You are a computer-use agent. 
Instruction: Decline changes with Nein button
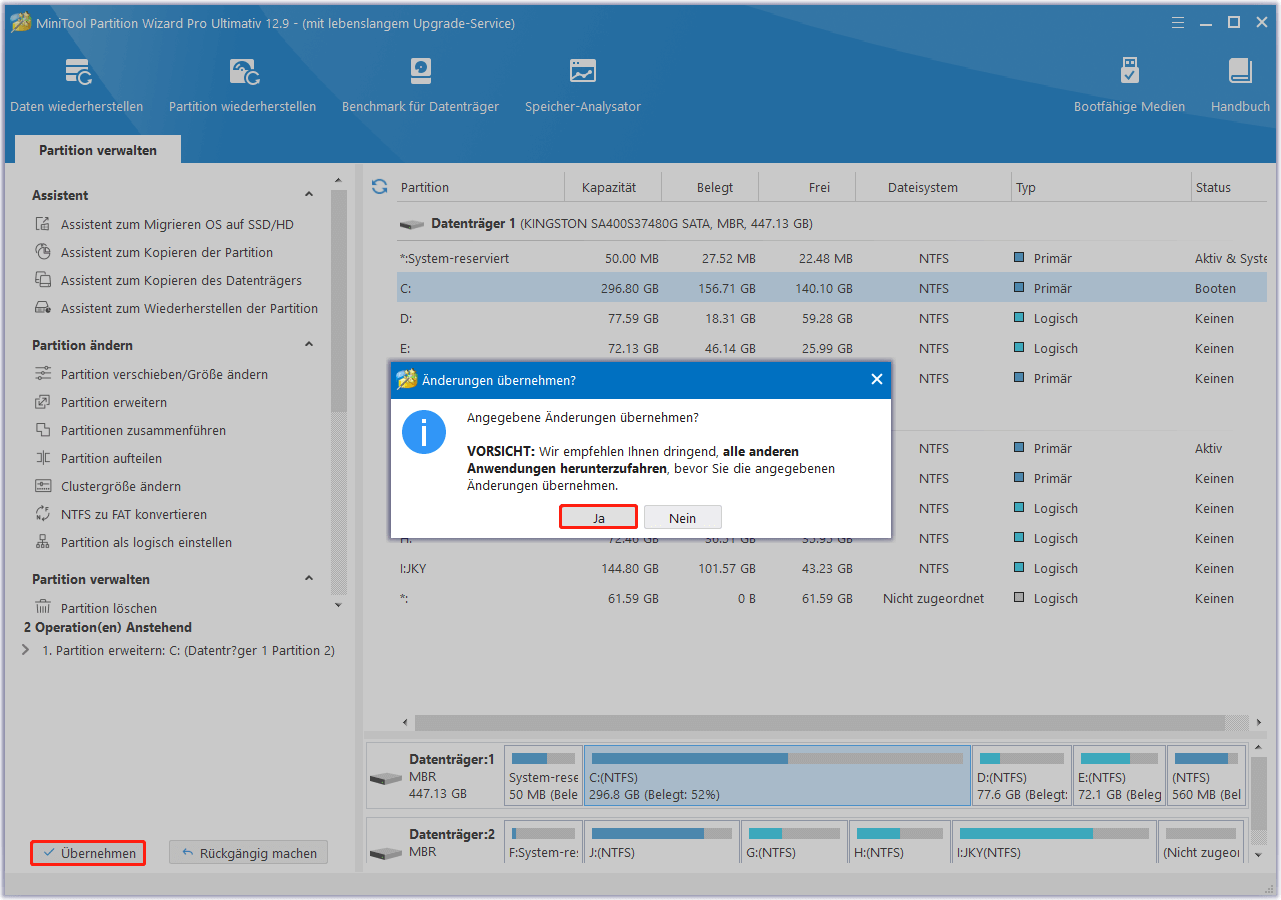click(683, 517)
